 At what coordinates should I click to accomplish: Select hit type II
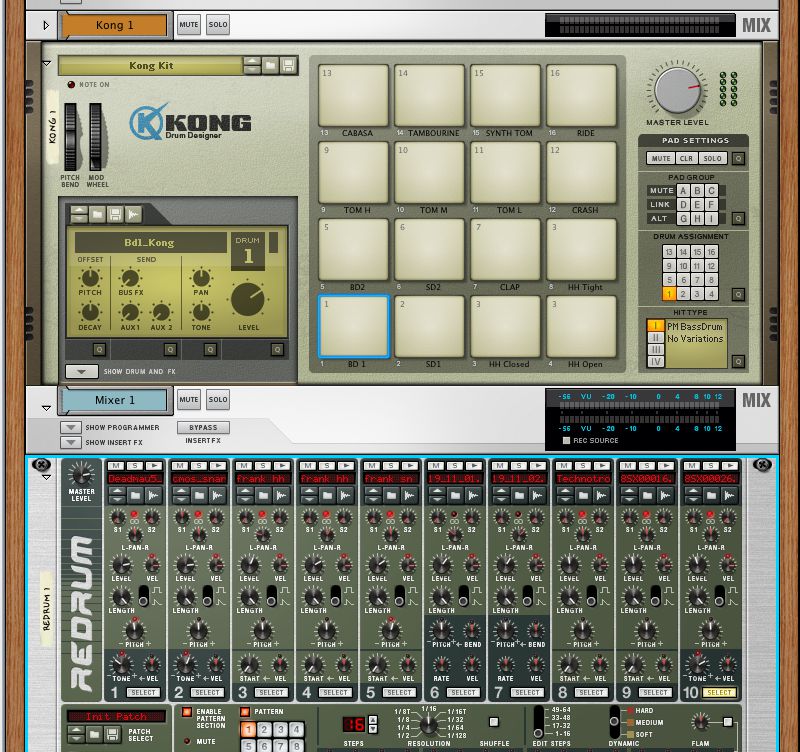pyautogui.click(x=655, y=338)
